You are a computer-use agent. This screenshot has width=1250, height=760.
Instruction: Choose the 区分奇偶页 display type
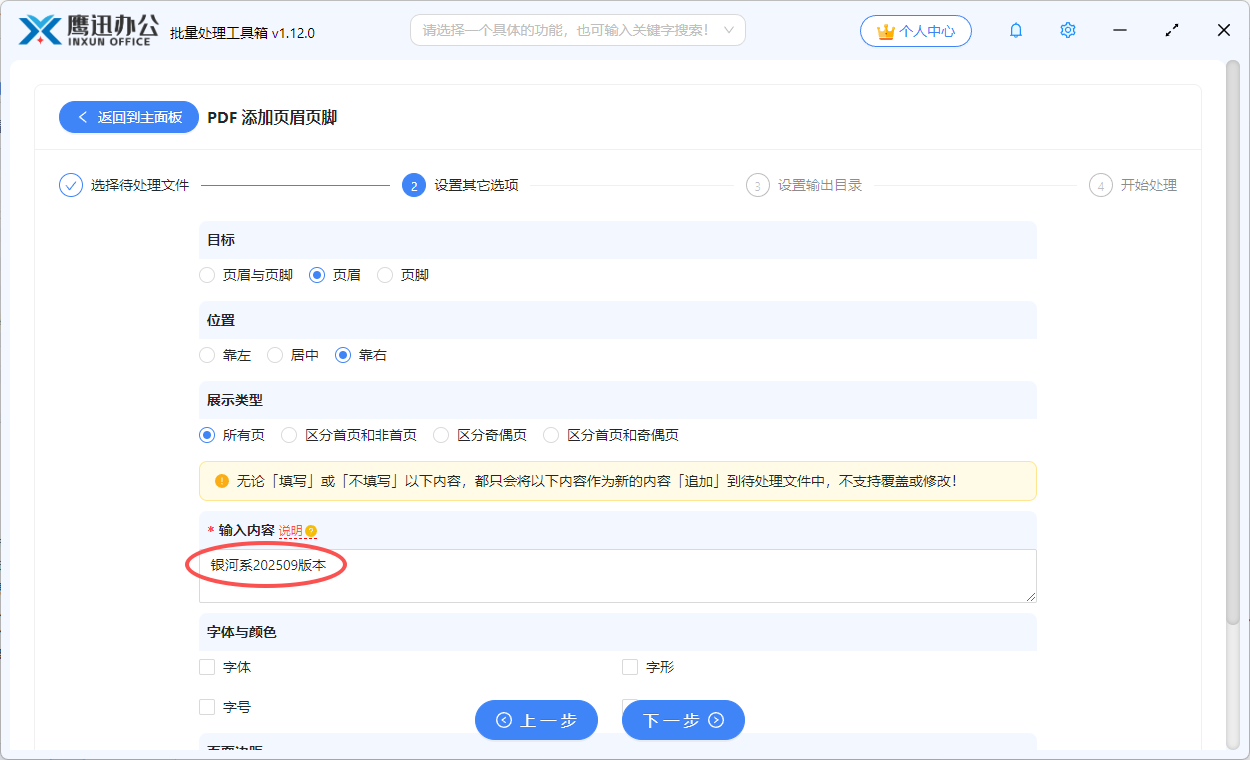coord(440,434)
